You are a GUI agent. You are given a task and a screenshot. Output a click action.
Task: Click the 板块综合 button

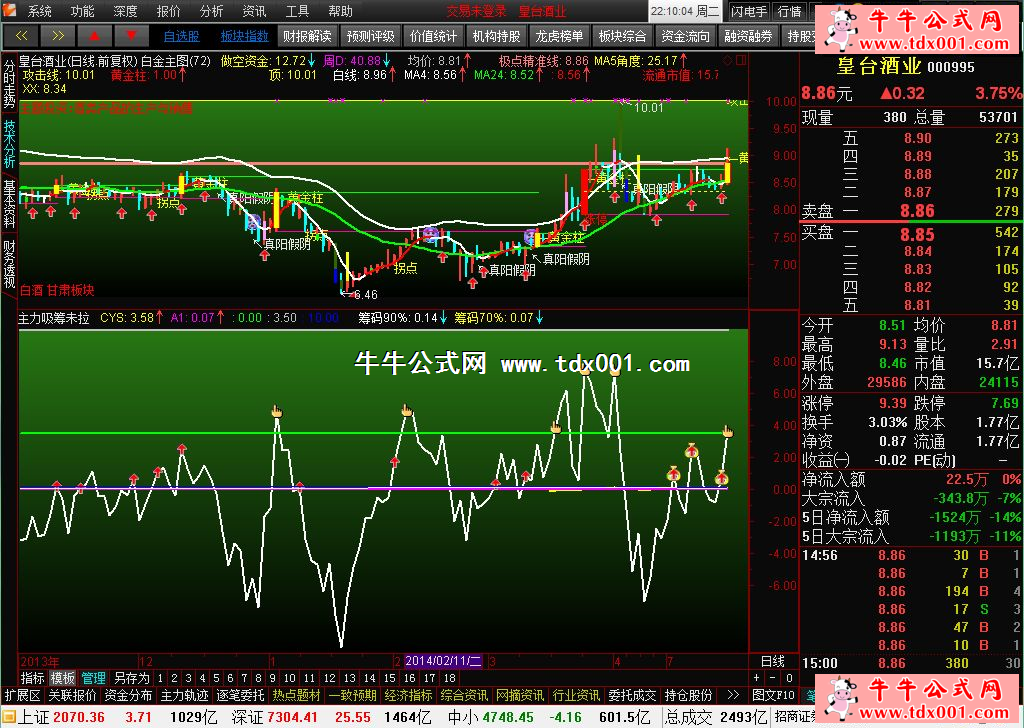tap(622, 36)
